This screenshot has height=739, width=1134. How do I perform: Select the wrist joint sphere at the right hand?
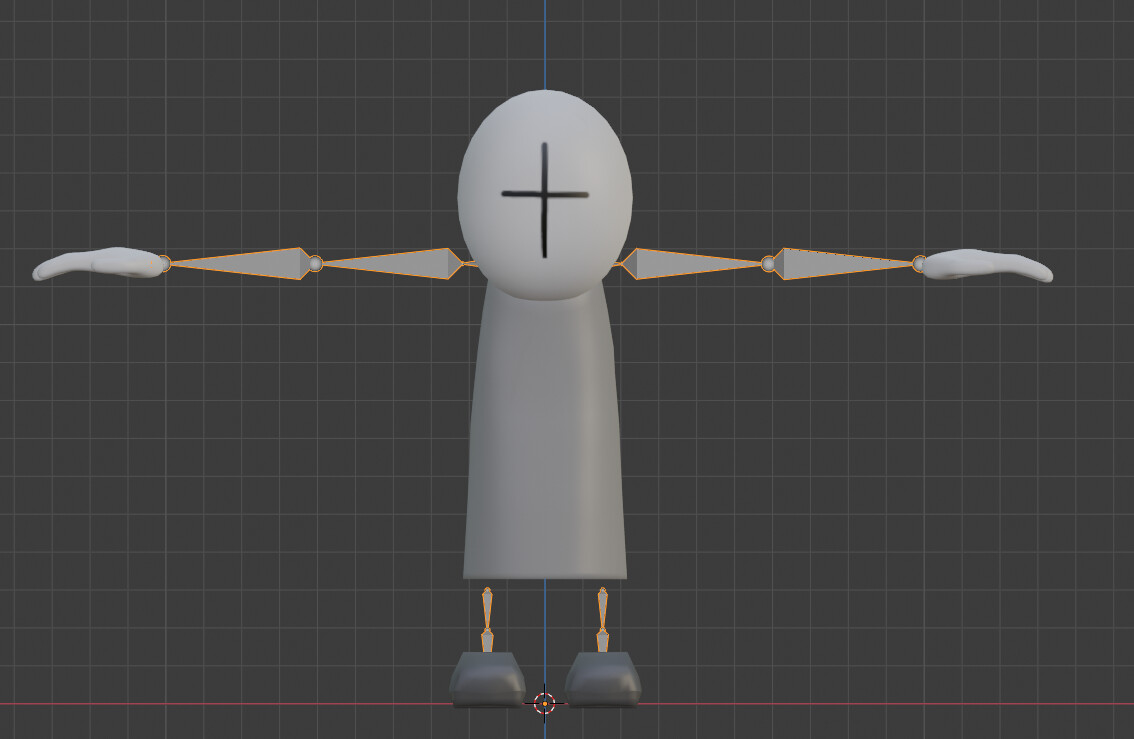coord(919,264)
